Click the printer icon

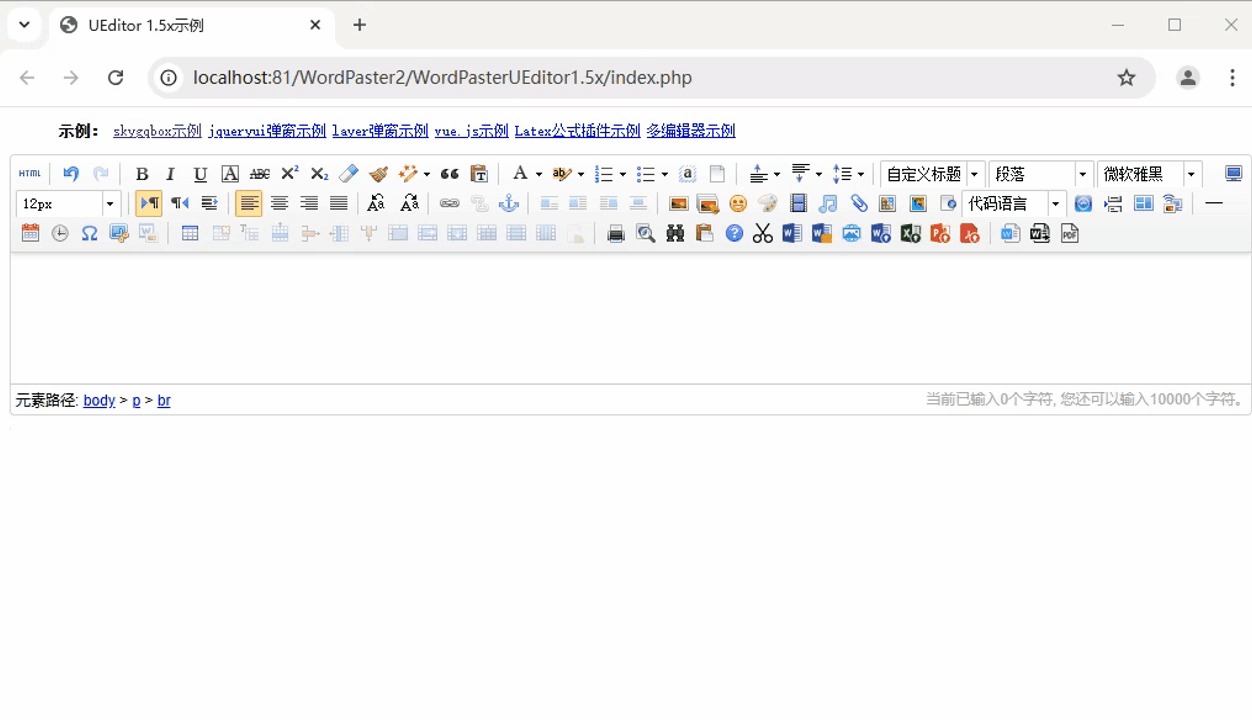click(616, 234)
